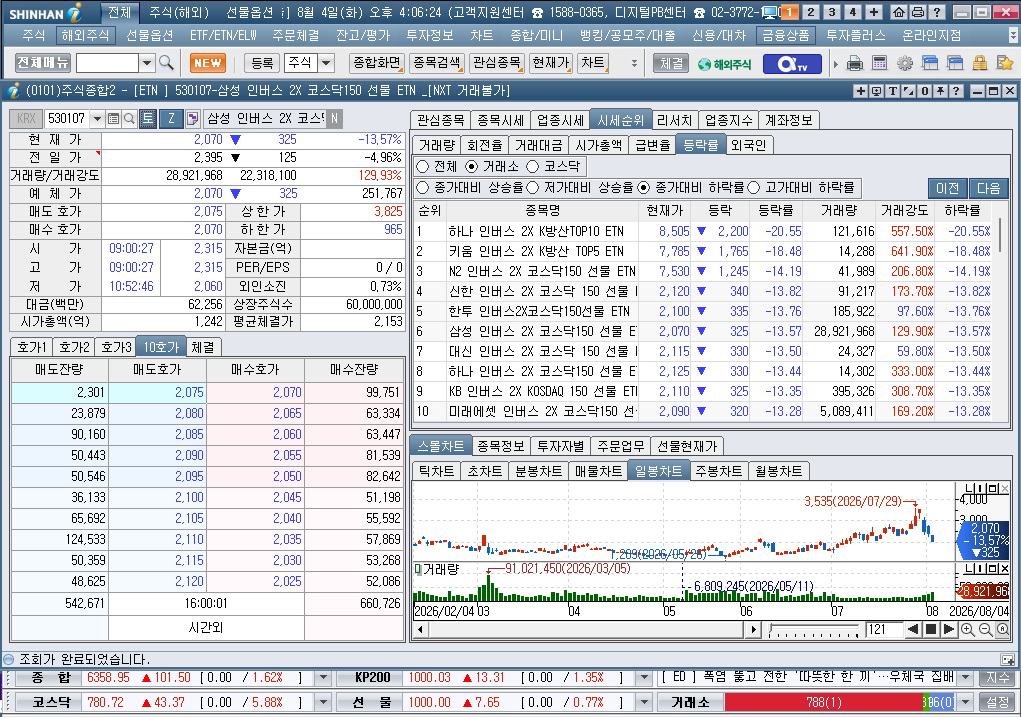
Task: Click the stock search magnifier beside code field
Action: click(x=129, y=119)
